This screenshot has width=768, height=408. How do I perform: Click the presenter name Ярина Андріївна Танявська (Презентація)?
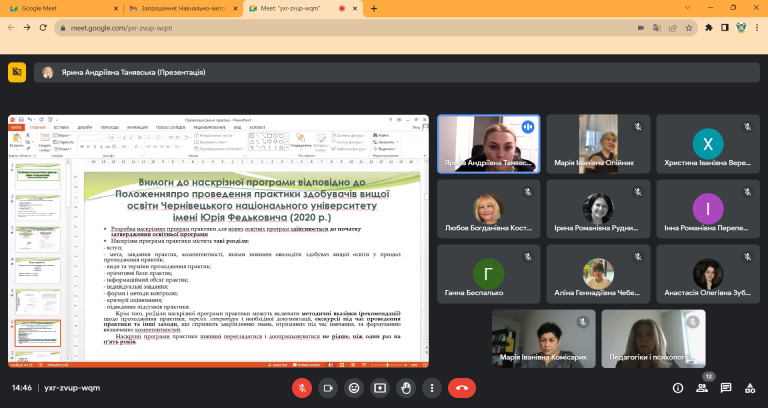133,72
